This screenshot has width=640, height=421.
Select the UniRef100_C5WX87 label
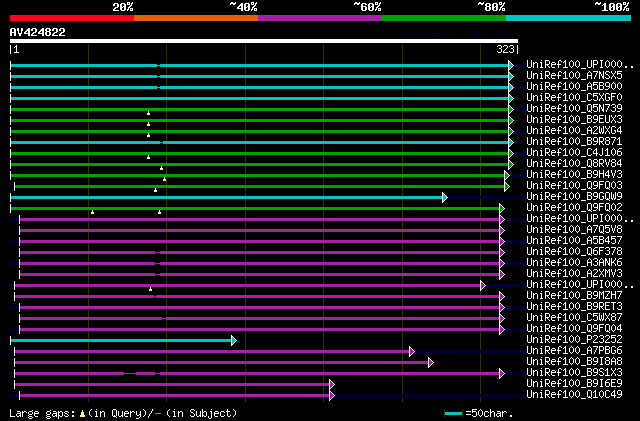pyautogui.click(x=574, y=318)
